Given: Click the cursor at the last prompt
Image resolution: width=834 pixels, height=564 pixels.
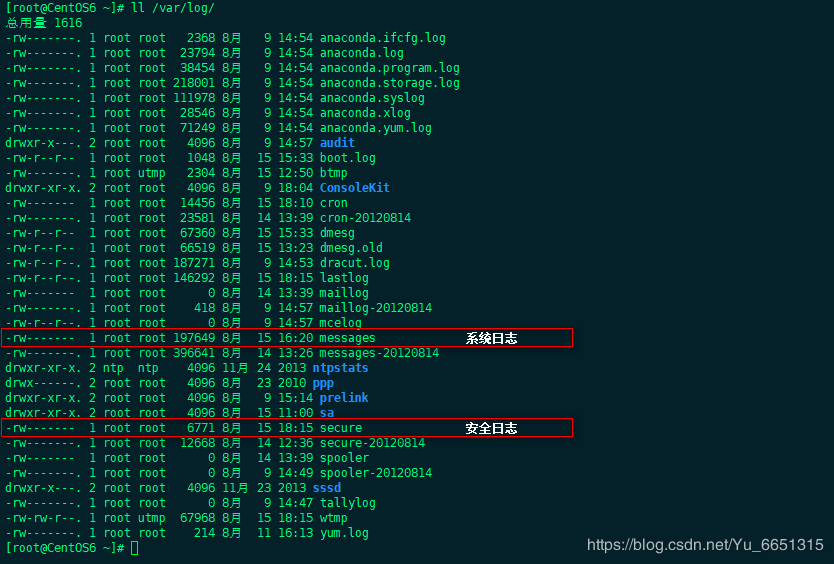Looking at the screenshot, I should tap(135, 548).
